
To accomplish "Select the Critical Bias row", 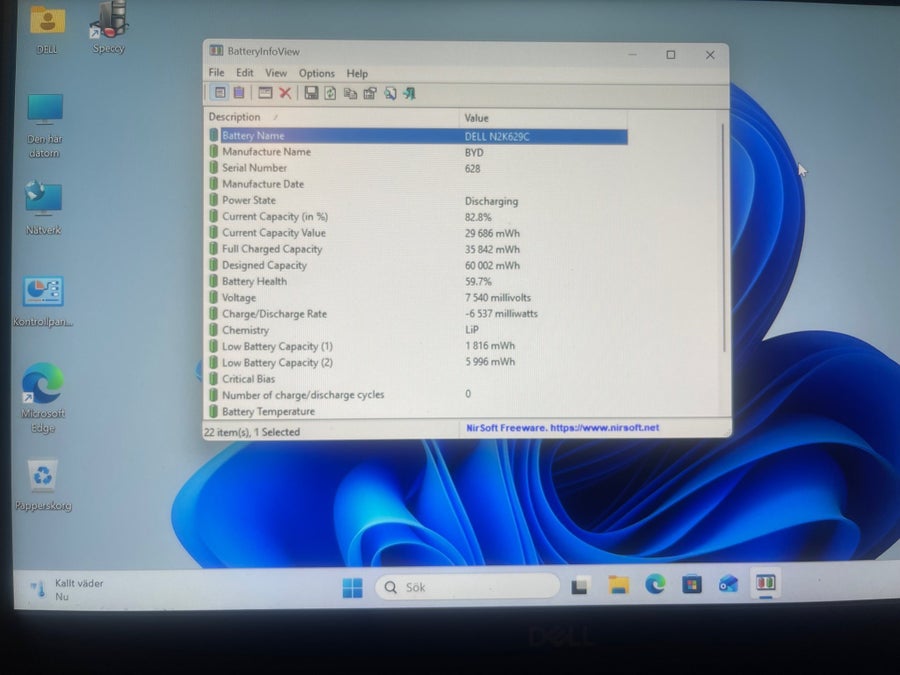I will tap(417, 379).
